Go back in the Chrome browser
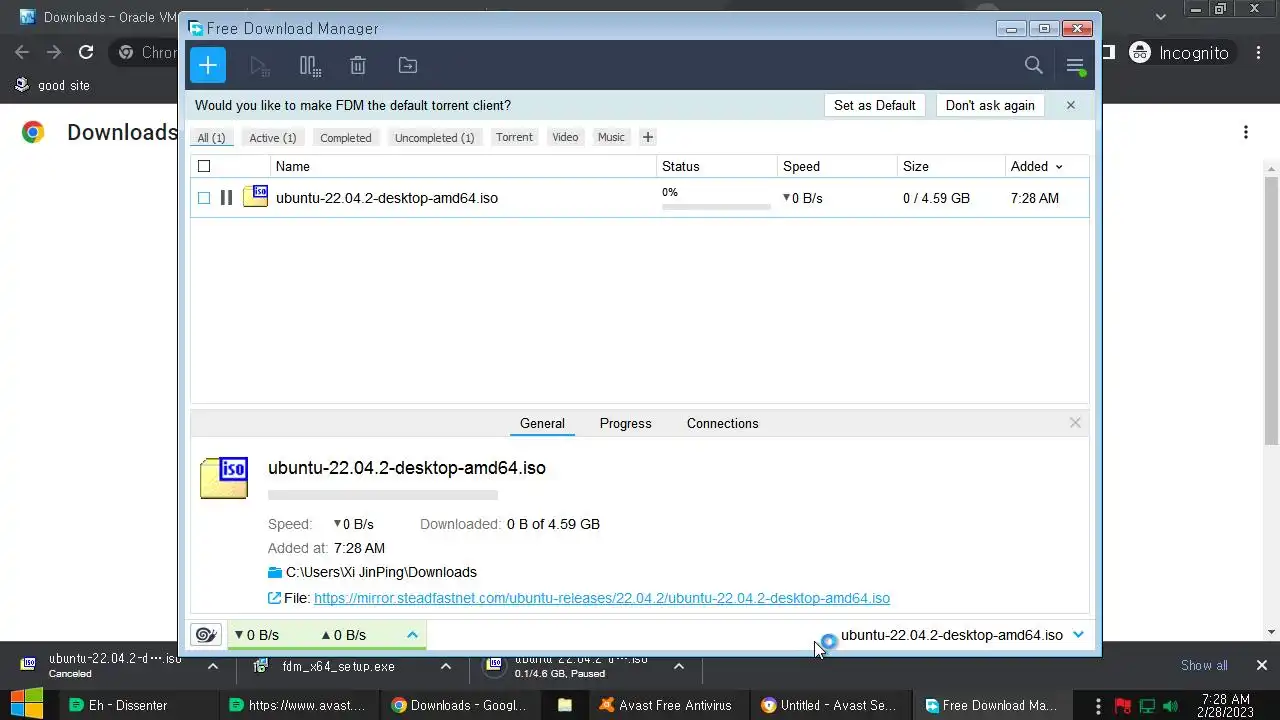 pyautogui.click(x=22, y=52)
